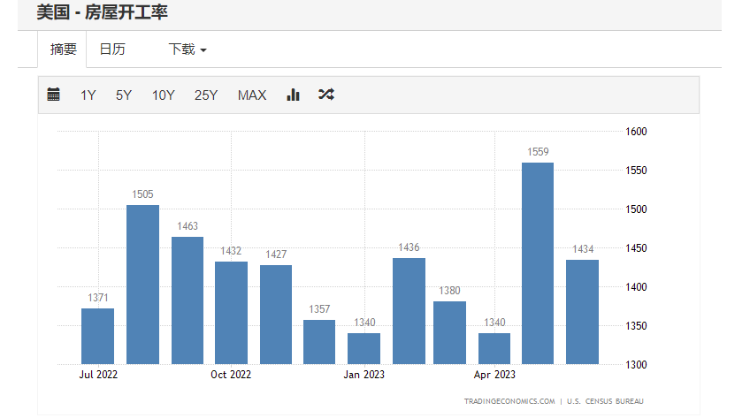Click the compare shuffle arrows icon
Screen dimensions: 750x418
[326, 95]
